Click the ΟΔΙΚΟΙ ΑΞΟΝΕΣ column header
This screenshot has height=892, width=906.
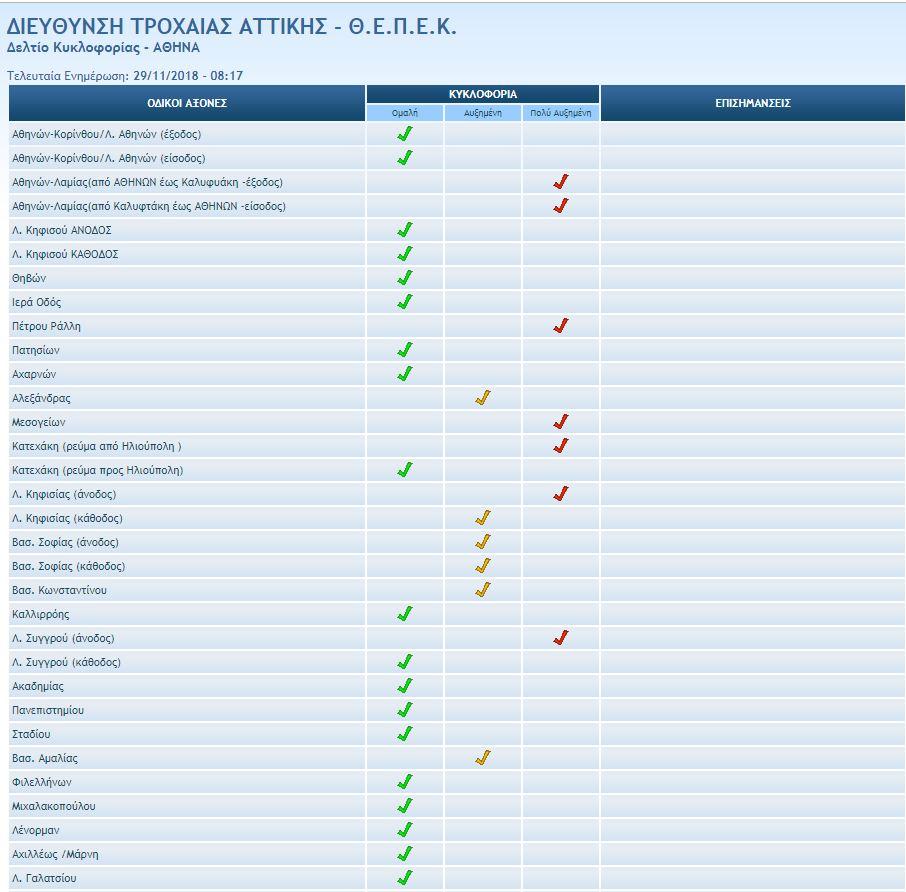[188, 103]
